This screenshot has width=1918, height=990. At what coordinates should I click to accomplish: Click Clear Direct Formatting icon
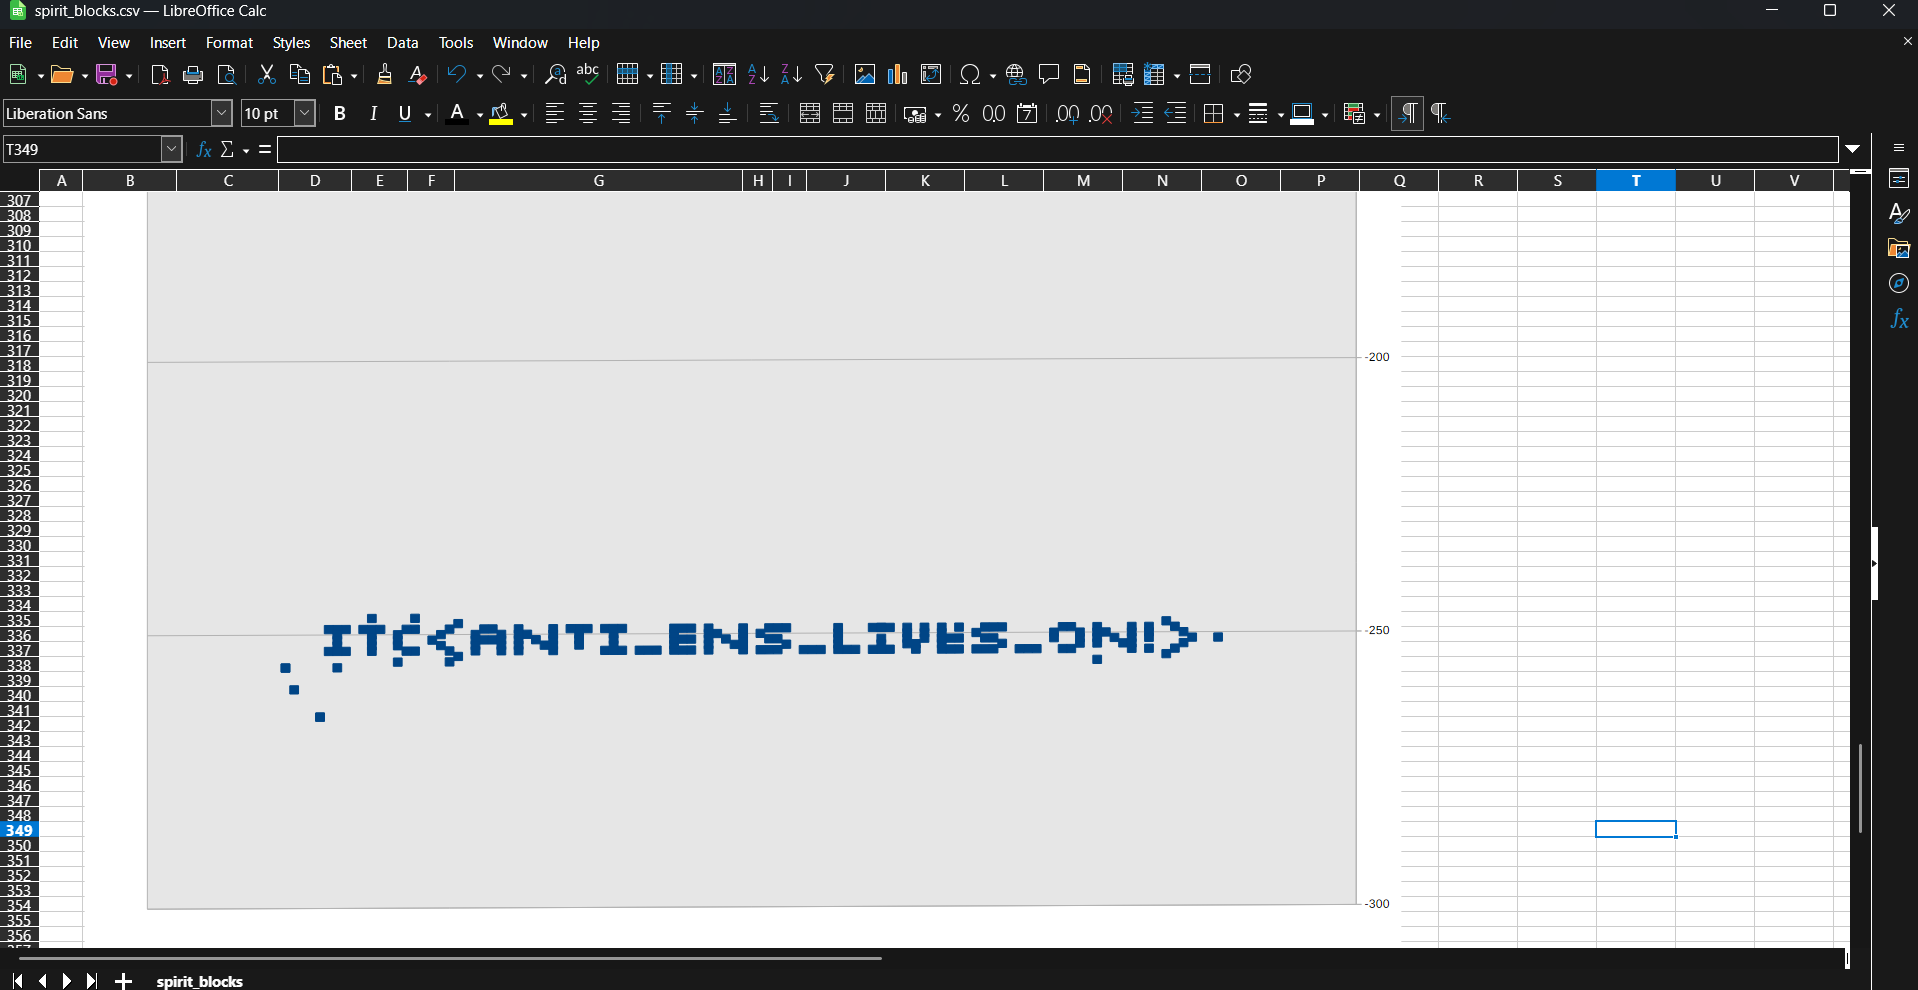418,74
